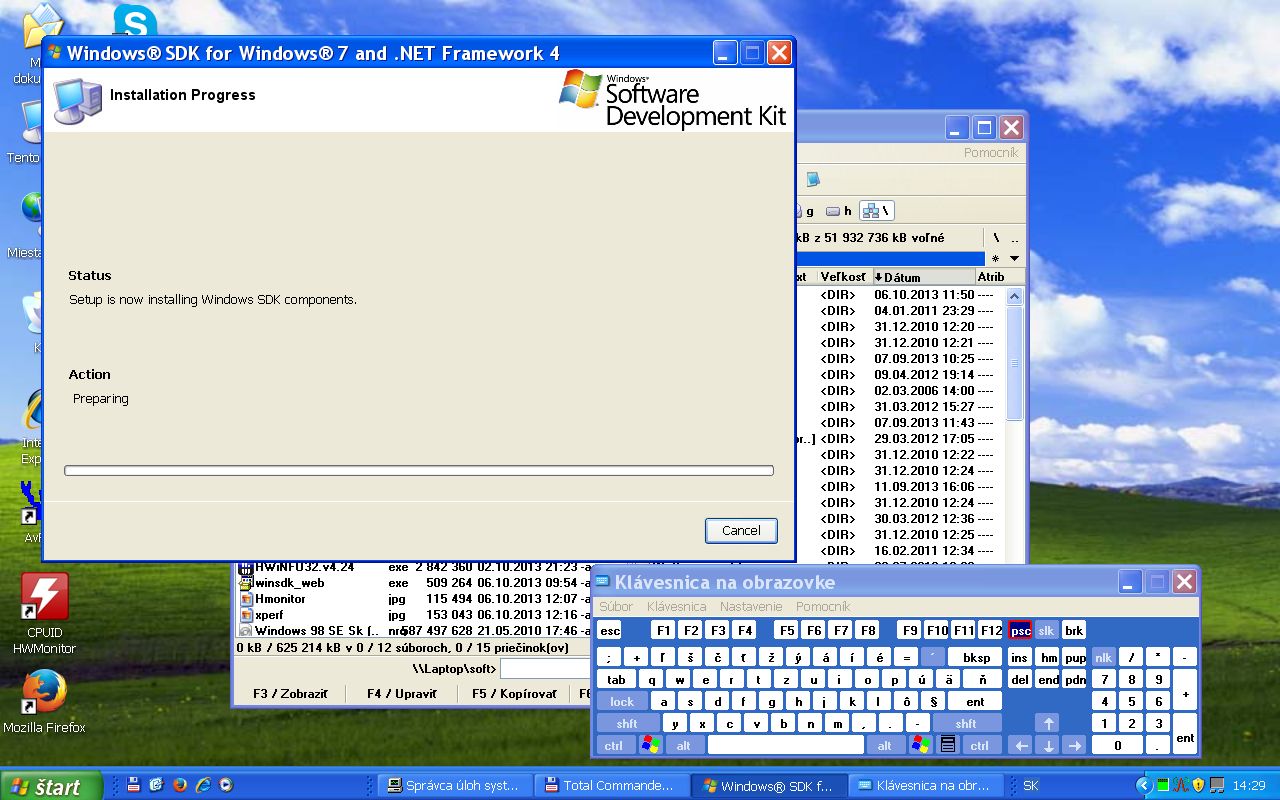This screenshot has height=800, width=1280.
Task: Click Firefox quick launch taskbar icon
Action: coord(180,785)
